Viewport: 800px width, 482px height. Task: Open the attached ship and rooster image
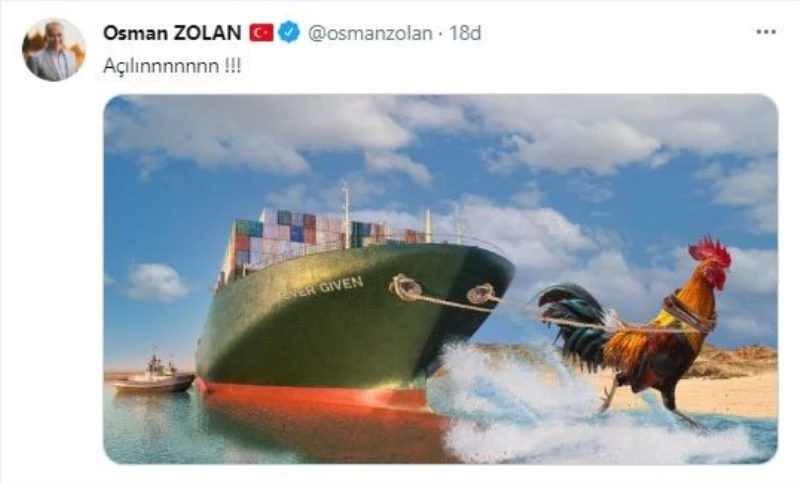pyautogui.click(x=441, y=279)
